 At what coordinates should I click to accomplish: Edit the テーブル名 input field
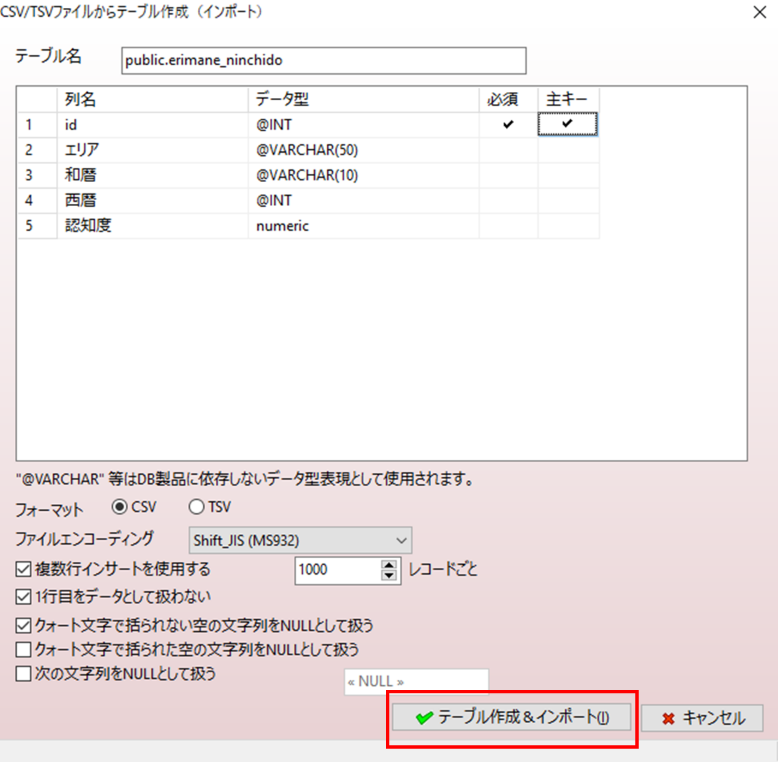tap(324, 61)
